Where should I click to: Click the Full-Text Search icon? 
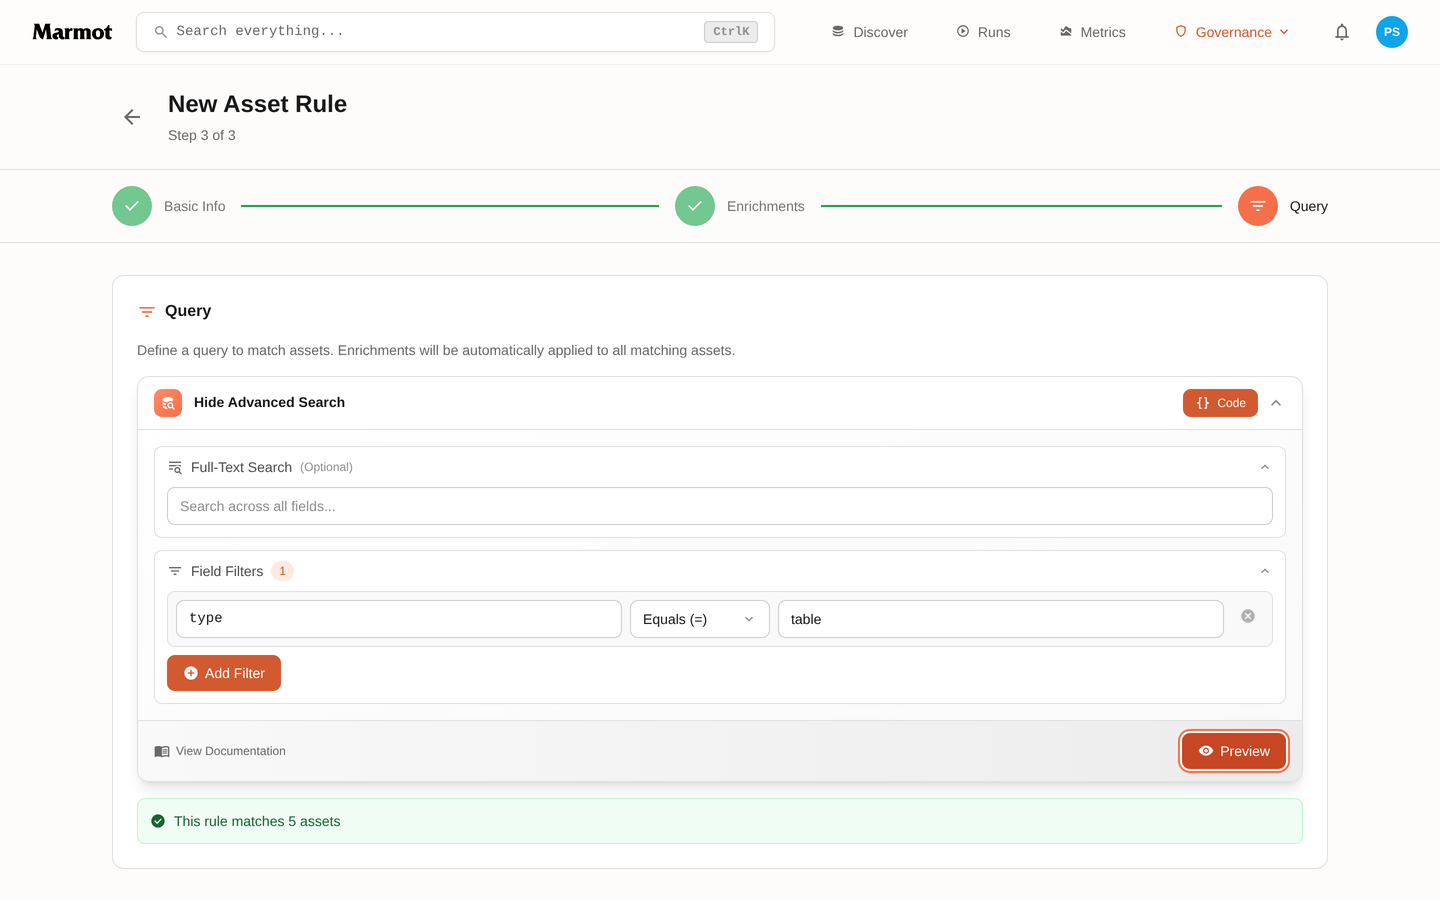pyautogui.click(x=175, y=467)
